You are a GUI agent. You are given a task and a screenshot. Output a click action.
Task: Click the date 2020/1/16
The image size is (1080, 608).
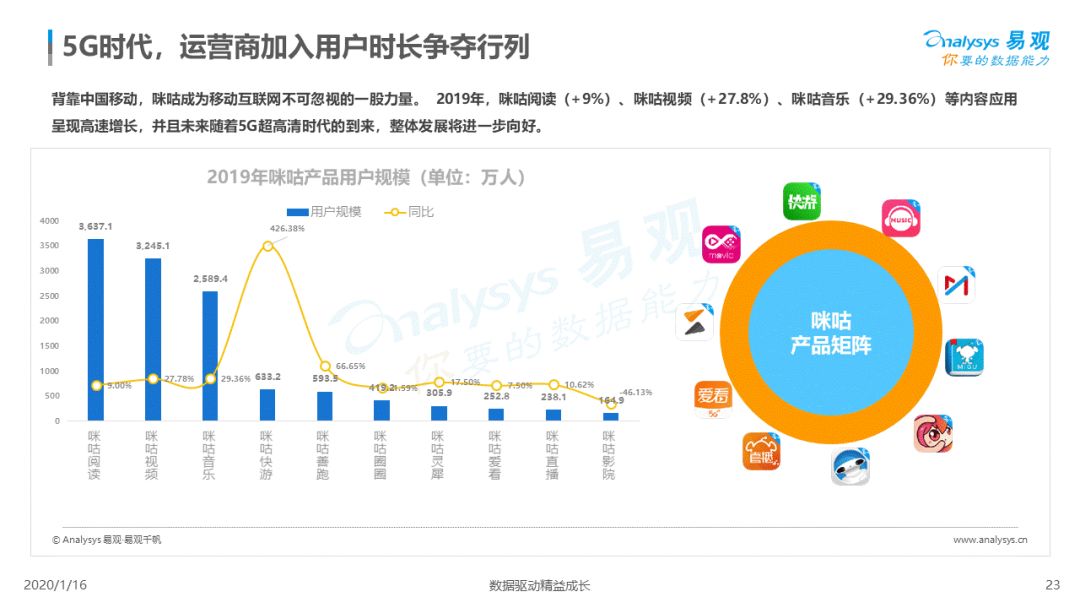point(55,585)
